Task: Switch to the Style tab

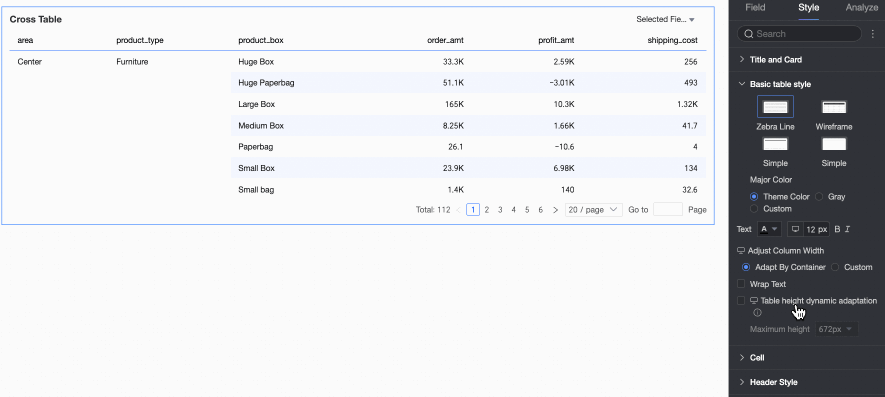Action: pyautogui.click(x=808, y=7)
